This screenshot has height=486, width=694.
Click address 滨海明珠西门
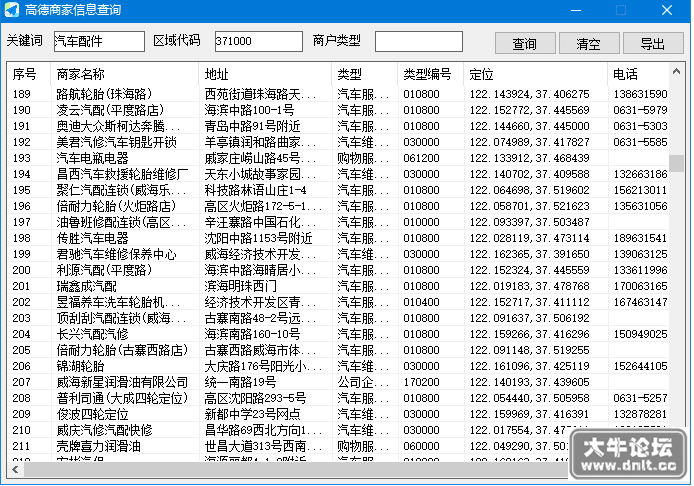coord(240,286)
